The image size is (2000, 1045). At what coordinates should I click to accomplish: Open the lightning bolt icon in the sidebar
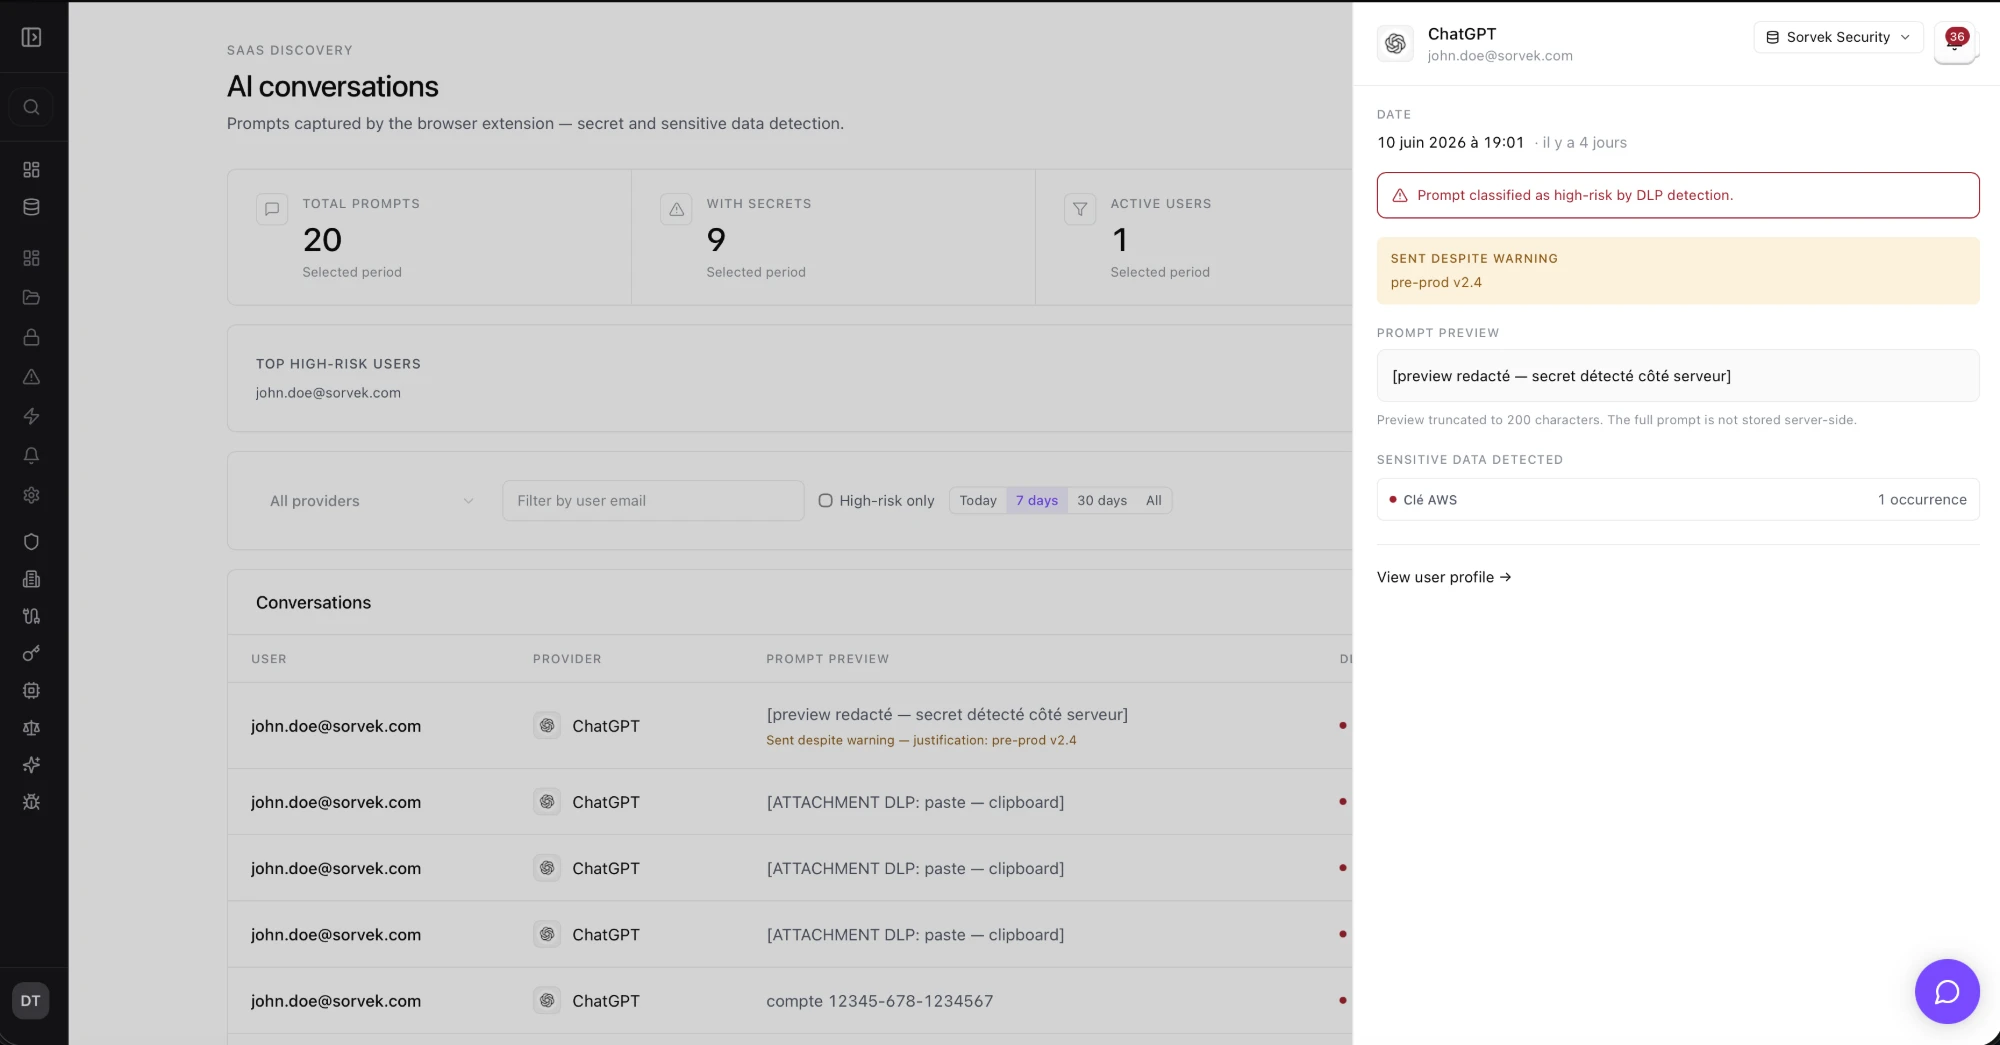31,416
